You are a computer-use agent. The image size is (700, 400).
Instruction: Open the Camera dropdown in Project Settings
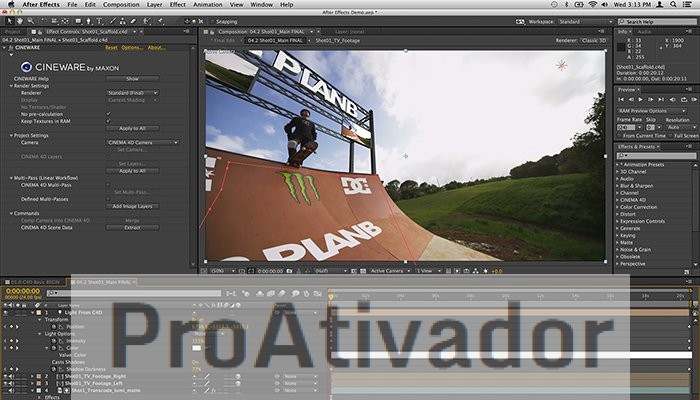click(143, 142)
